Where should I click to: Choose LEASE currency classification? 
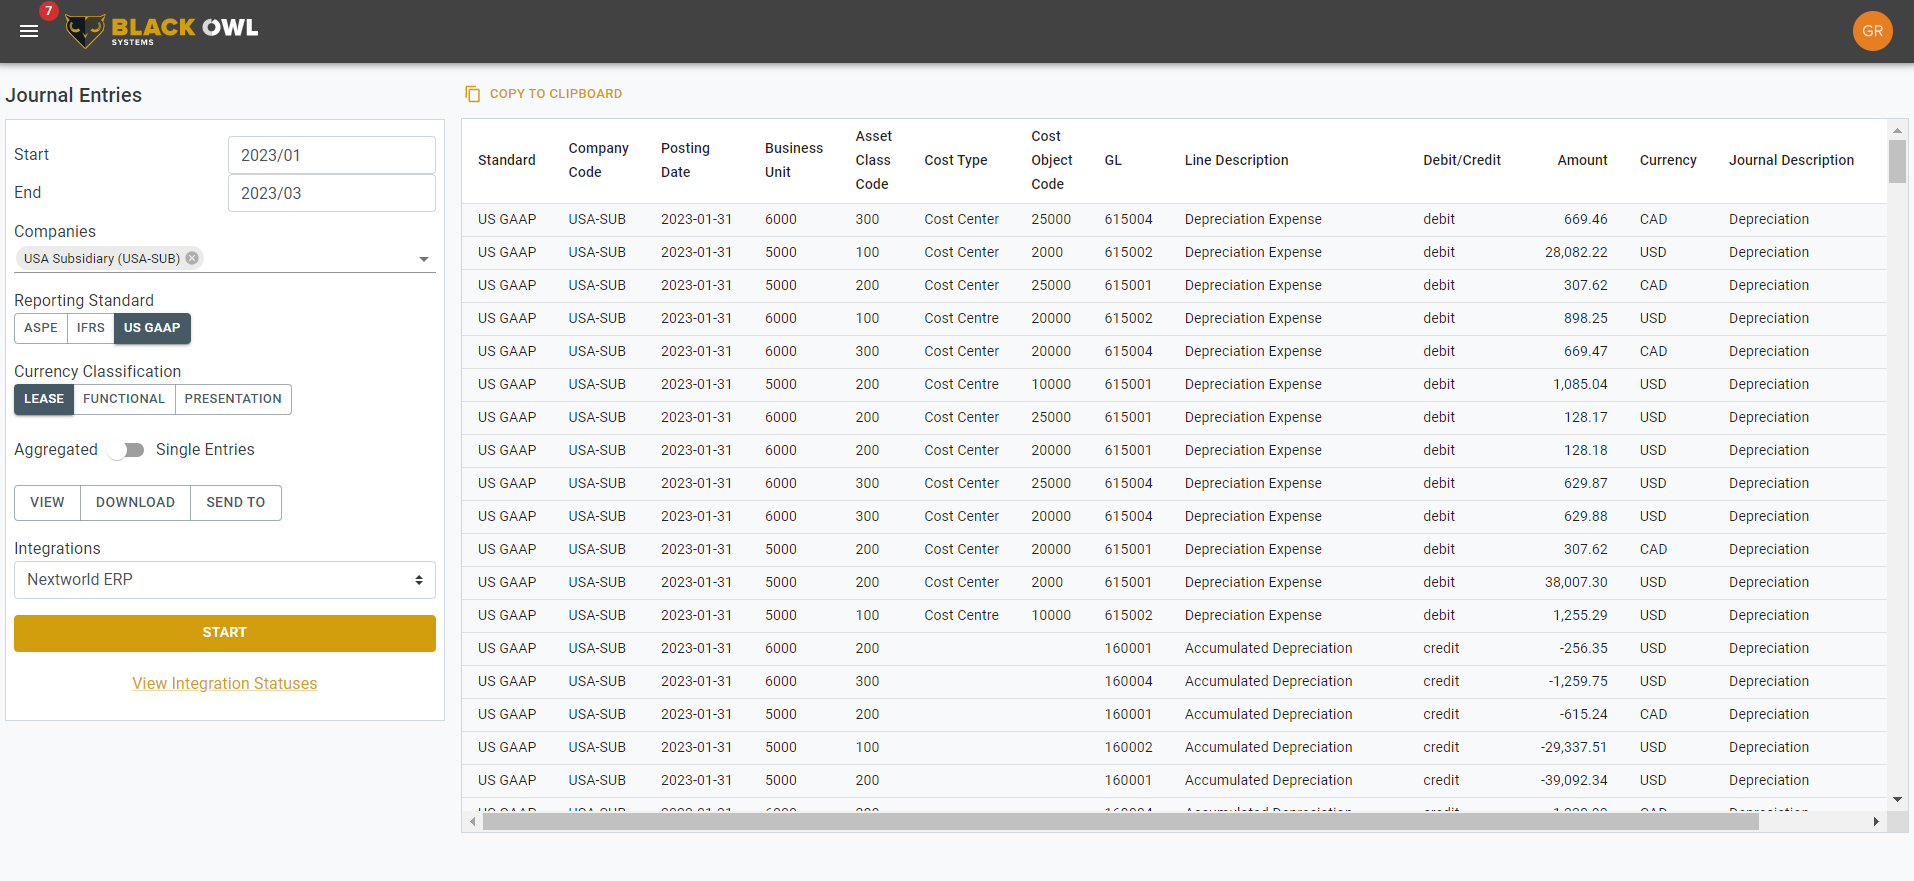(44, 399)
